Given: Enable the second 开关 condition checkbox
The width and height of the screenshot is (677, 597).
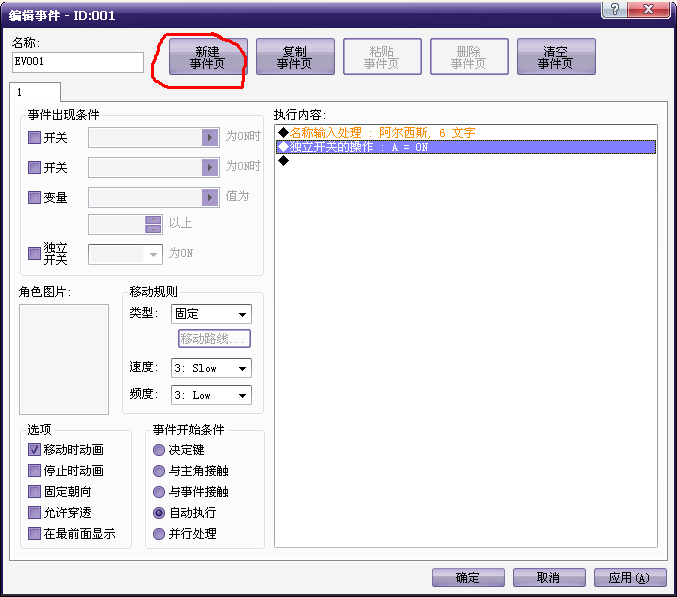Looking at the screenshot, I should coord(34,167).
